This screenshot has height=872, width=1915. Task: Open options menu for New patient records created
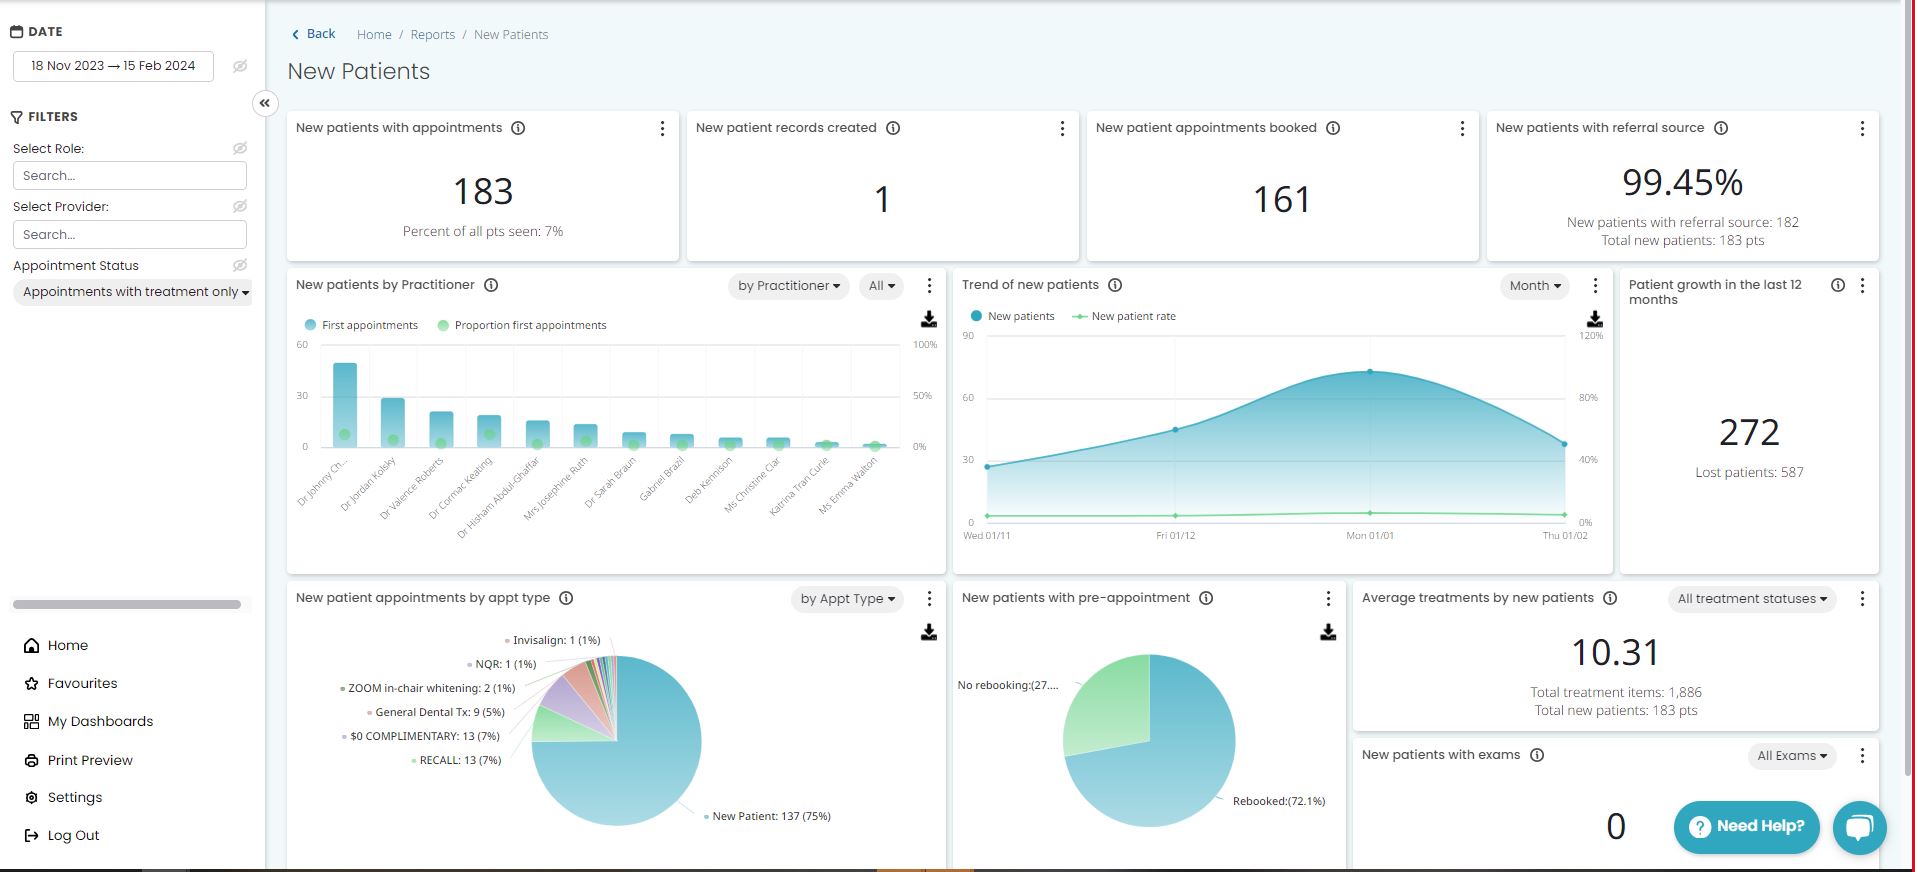point(1062,129)
